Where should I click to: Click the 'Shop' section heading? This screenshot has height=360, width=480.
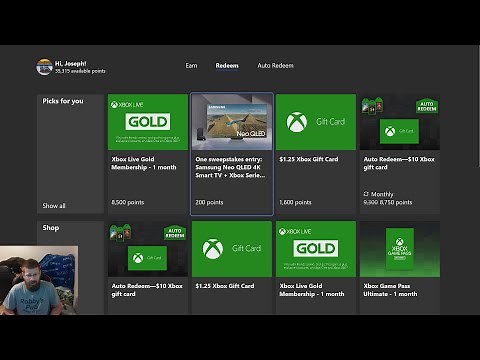[51, 228]
